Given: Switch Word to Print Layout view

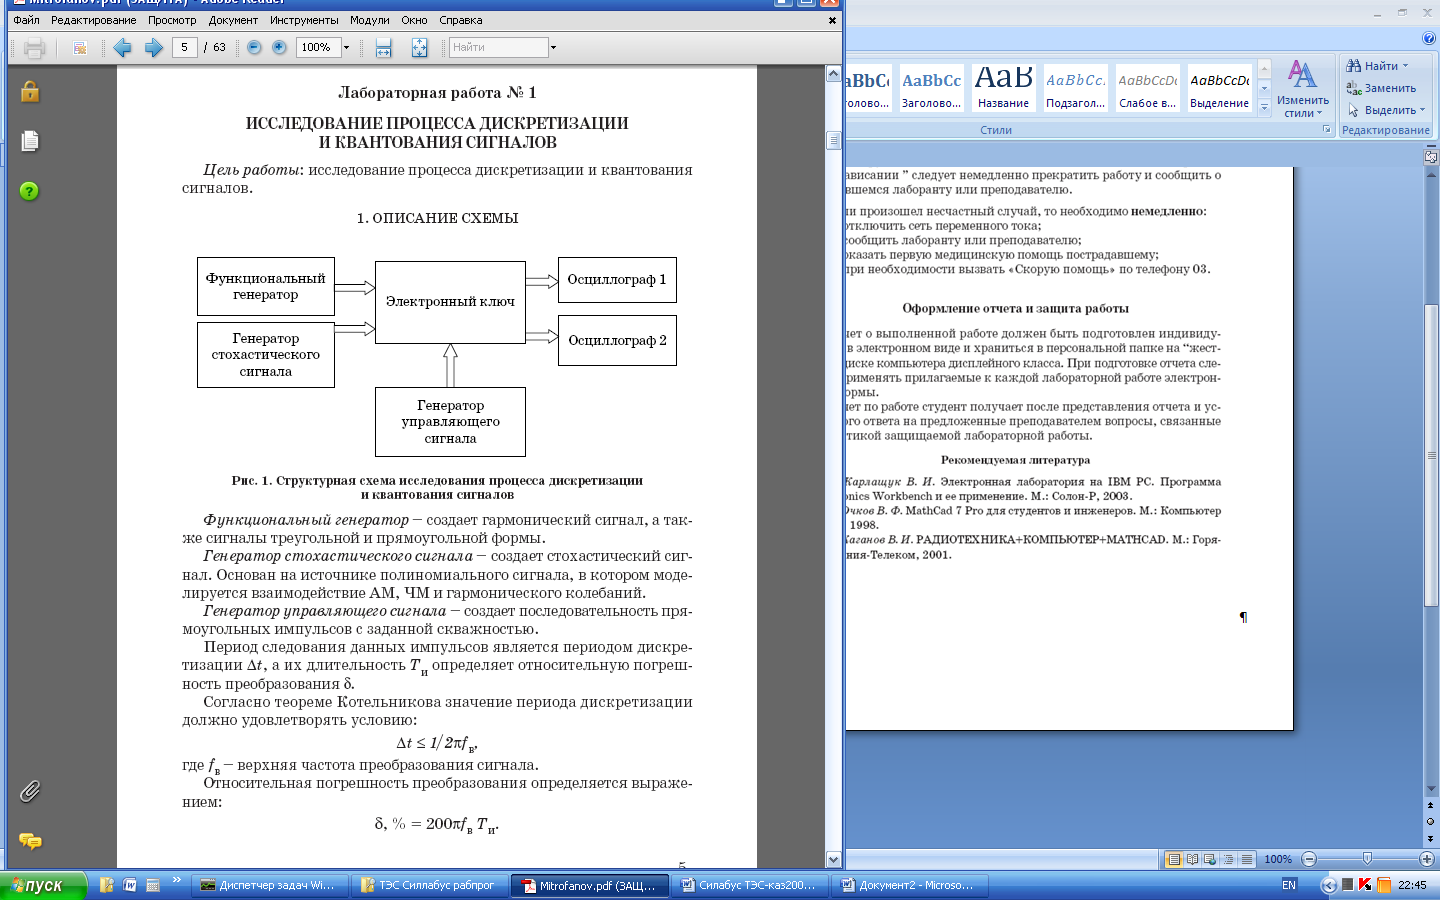Looking at the screenshot, I should tap(1174, 859).
